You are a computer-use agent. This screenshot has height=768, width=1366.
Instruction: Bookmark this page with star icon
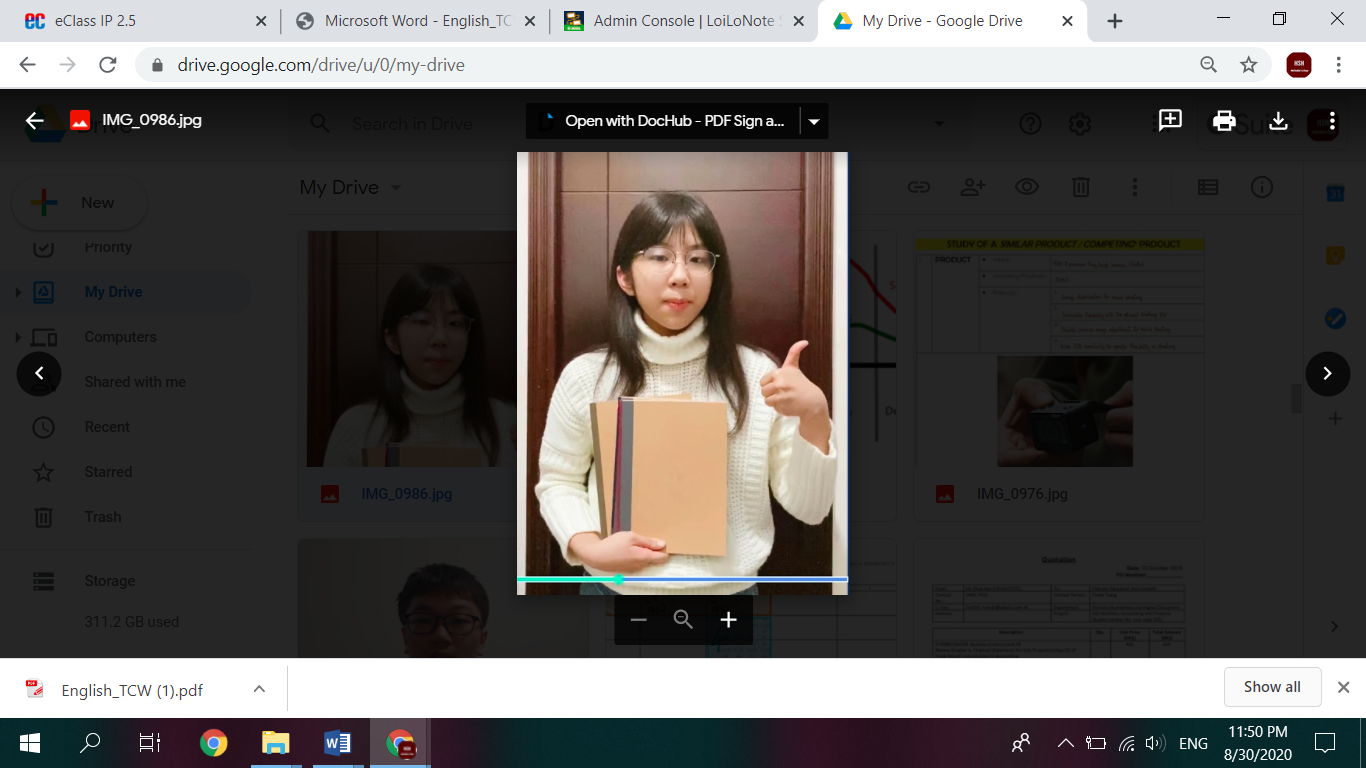[1248, 65]
